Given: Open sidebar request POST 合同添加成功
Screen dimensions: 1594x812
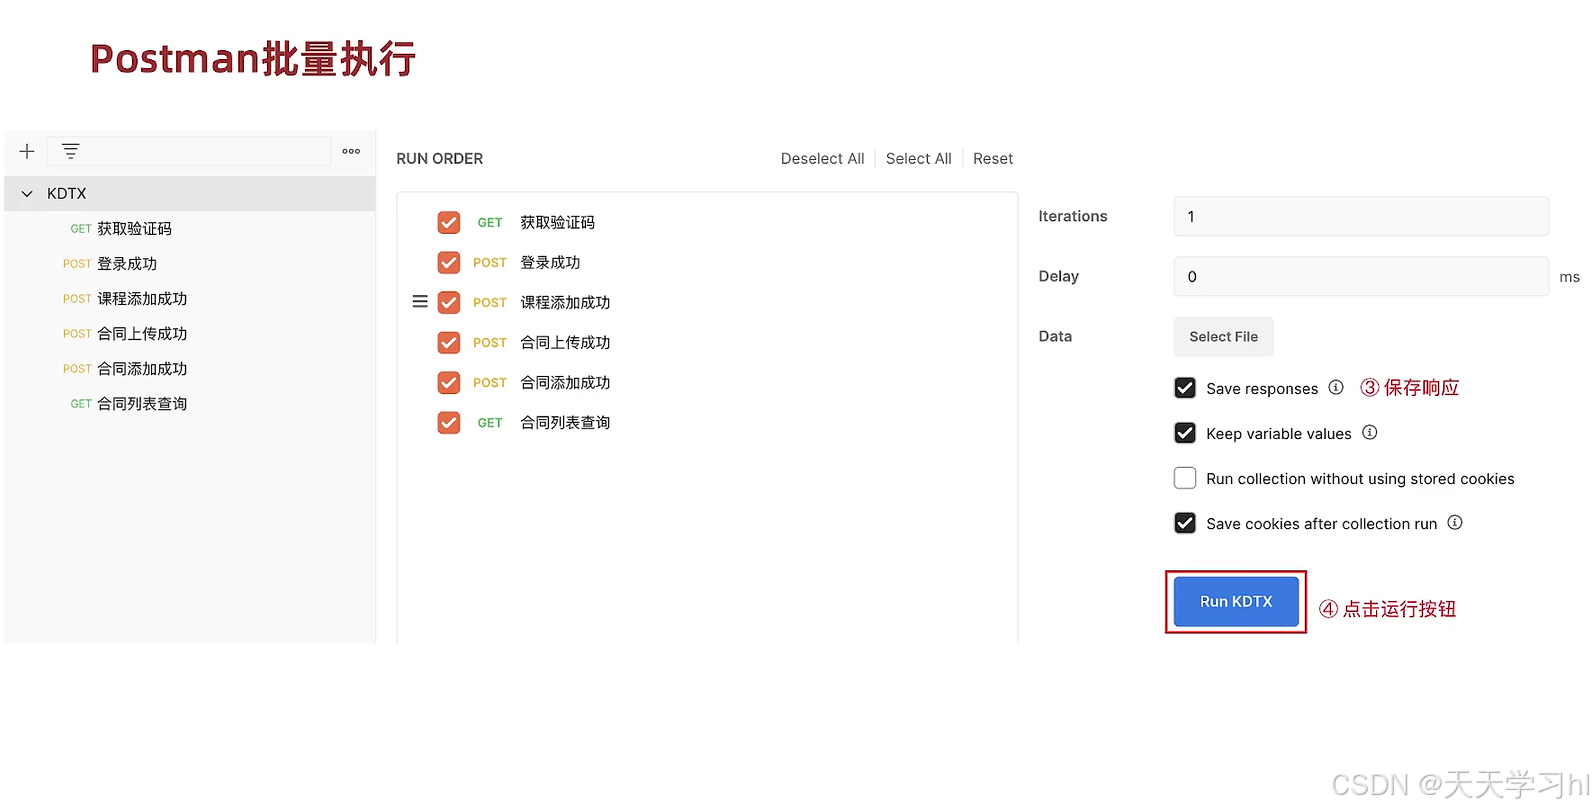Looking at the screenshot, I should 125,369.
